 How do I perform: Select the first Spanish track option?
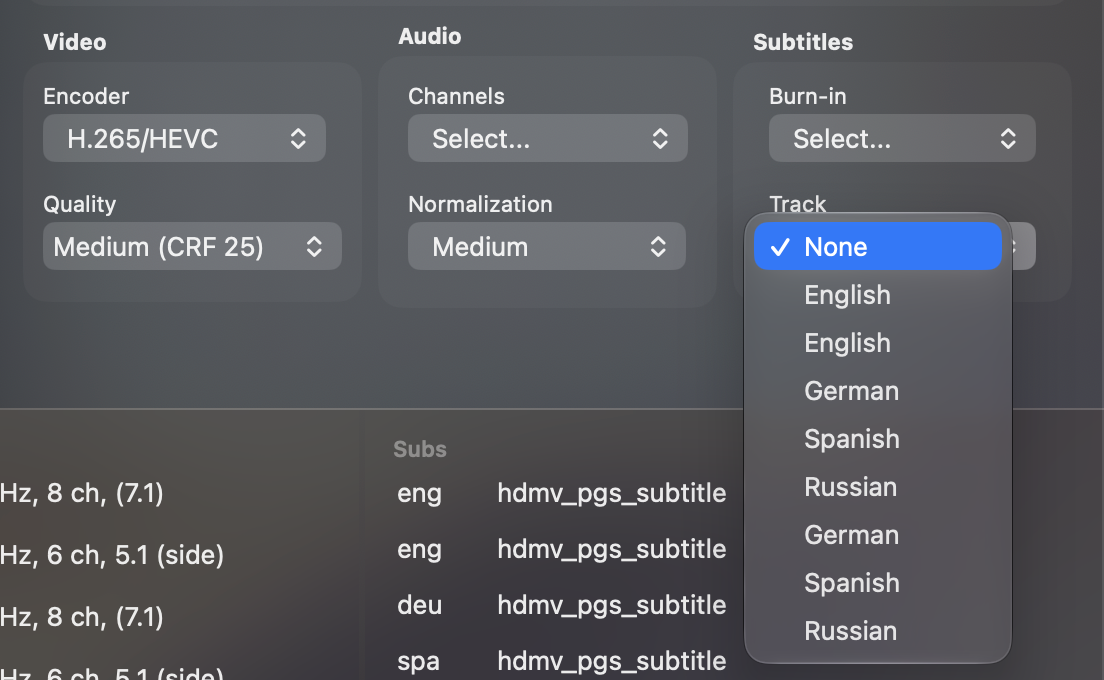click(x=878, y=439)
